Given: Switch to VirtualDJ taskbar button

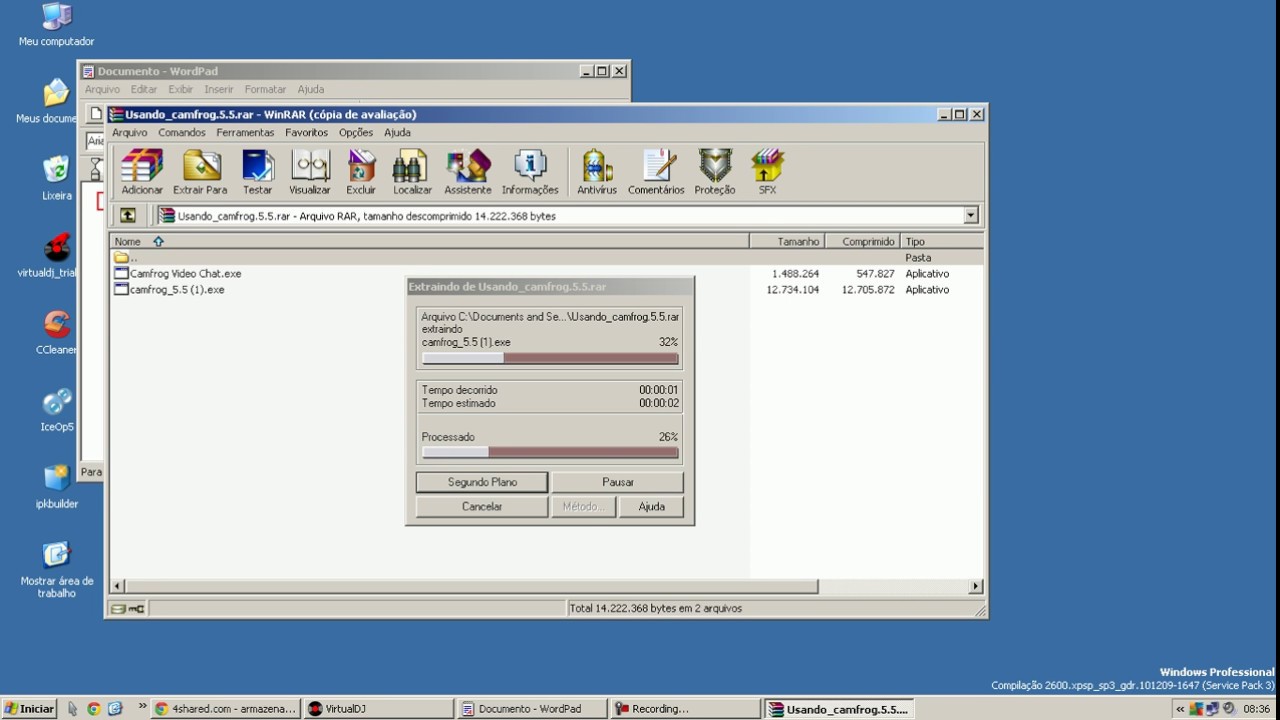Looking at the screenshot, I should [x=378, y=708].
